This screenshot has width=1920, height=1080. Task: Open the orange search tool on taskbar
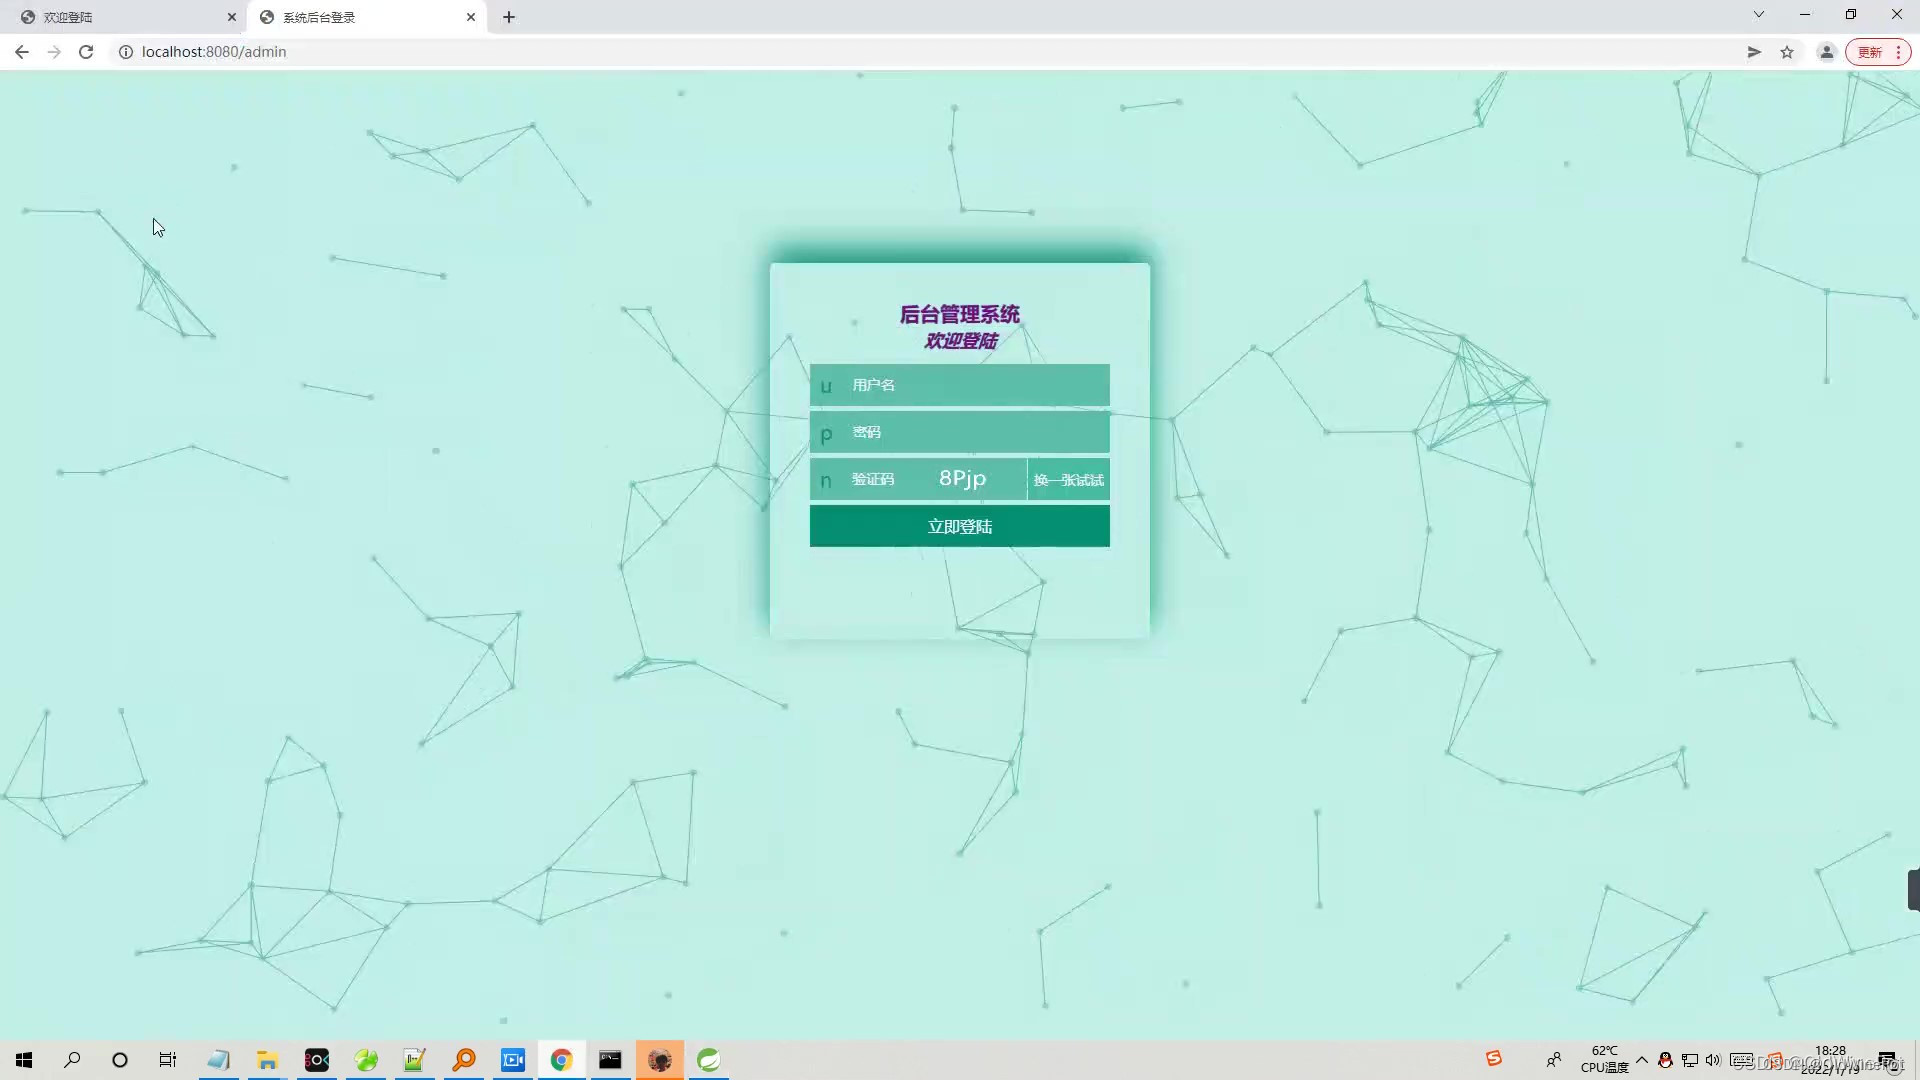pyautogui.click(x=463, y=1059)
